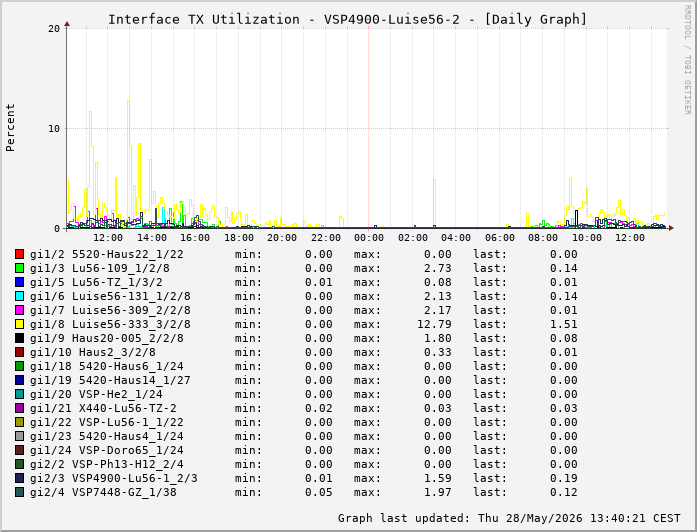This screenshot has width=697, height=532.
Task: Click the navy swatch for gi1/19 5420-Haus14_1/27
Action: [19, 380]
